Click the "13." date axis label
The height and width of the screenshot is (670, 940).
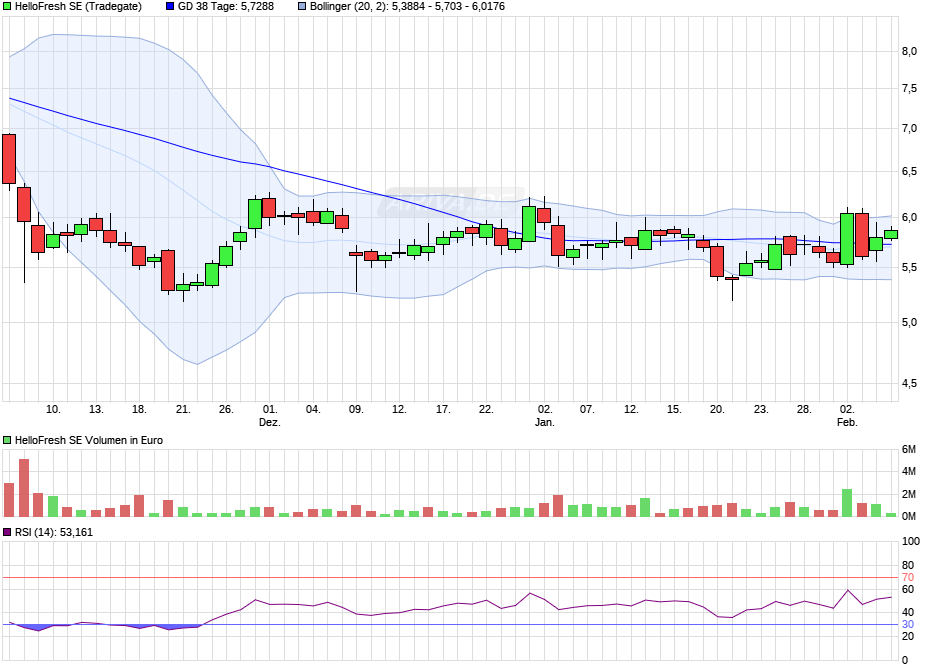point(96,409)
